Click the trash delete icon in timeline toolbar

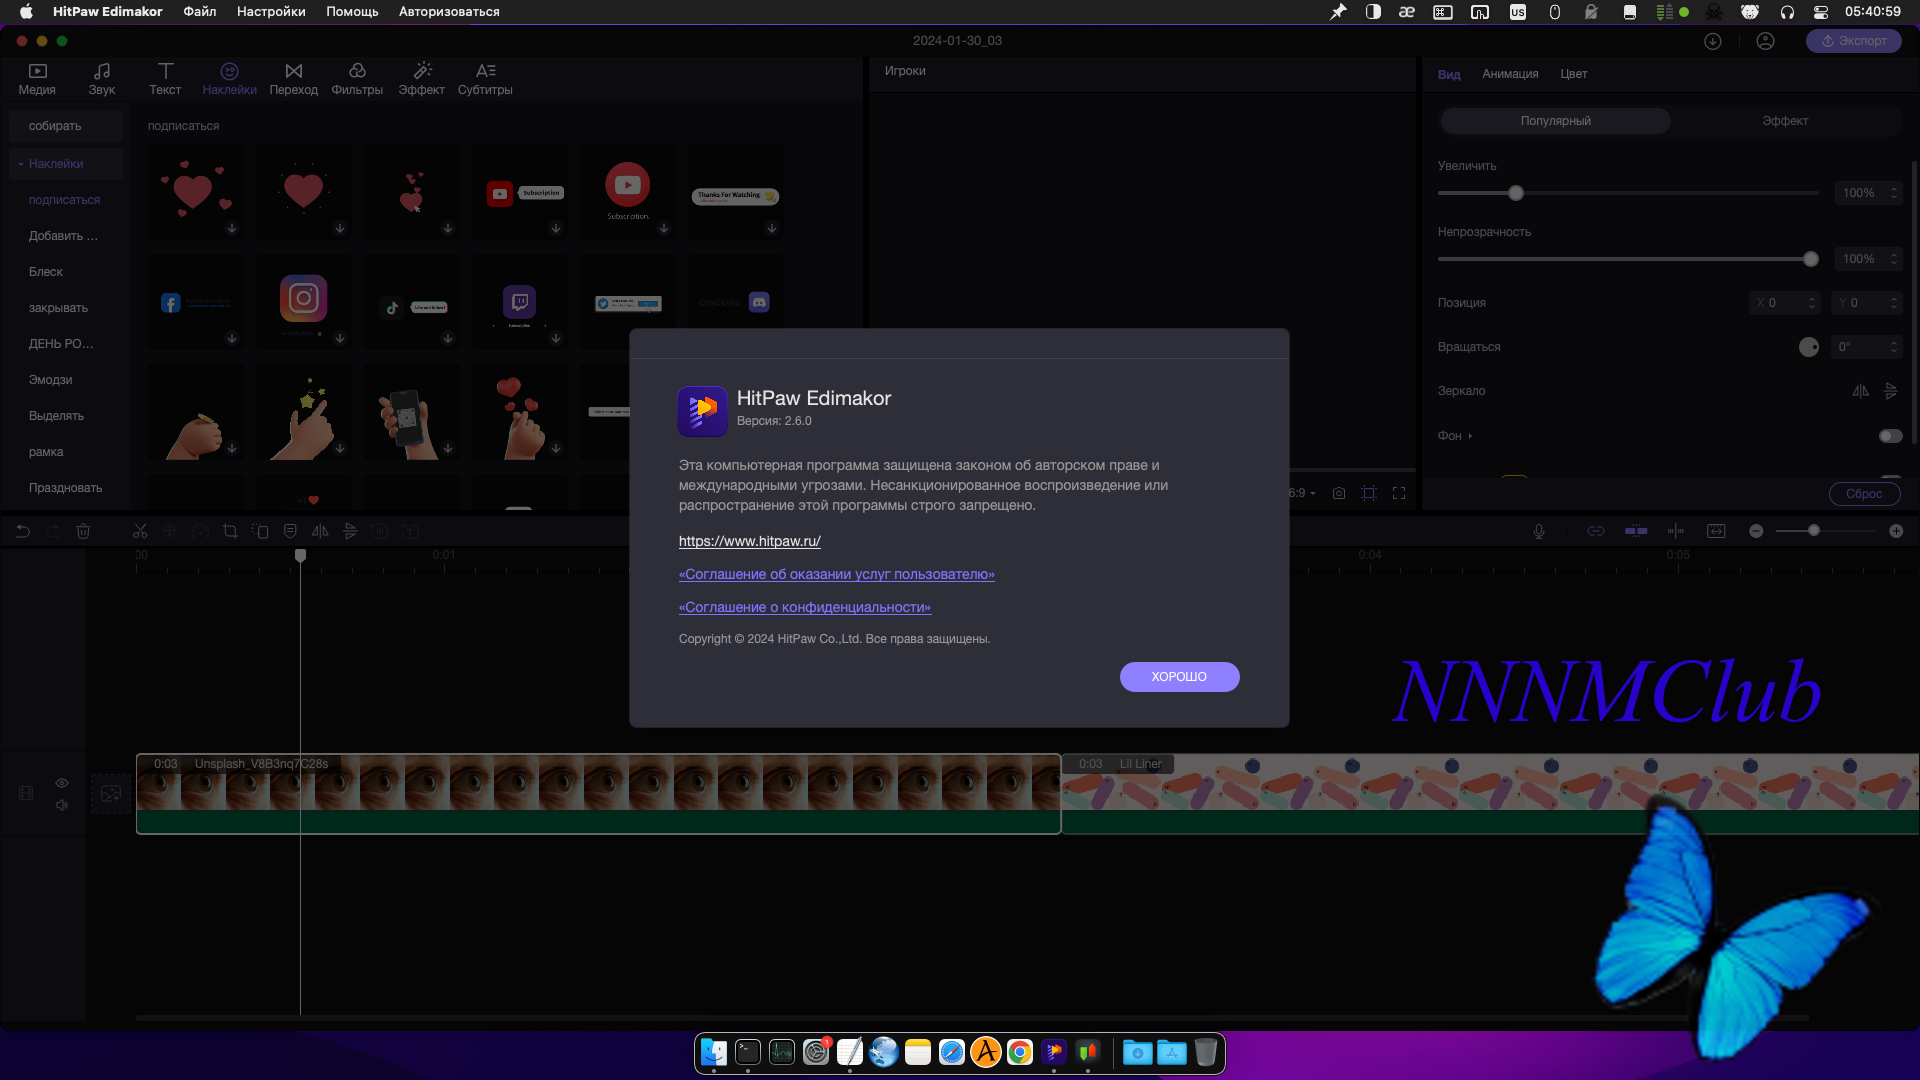coord(84,532)
